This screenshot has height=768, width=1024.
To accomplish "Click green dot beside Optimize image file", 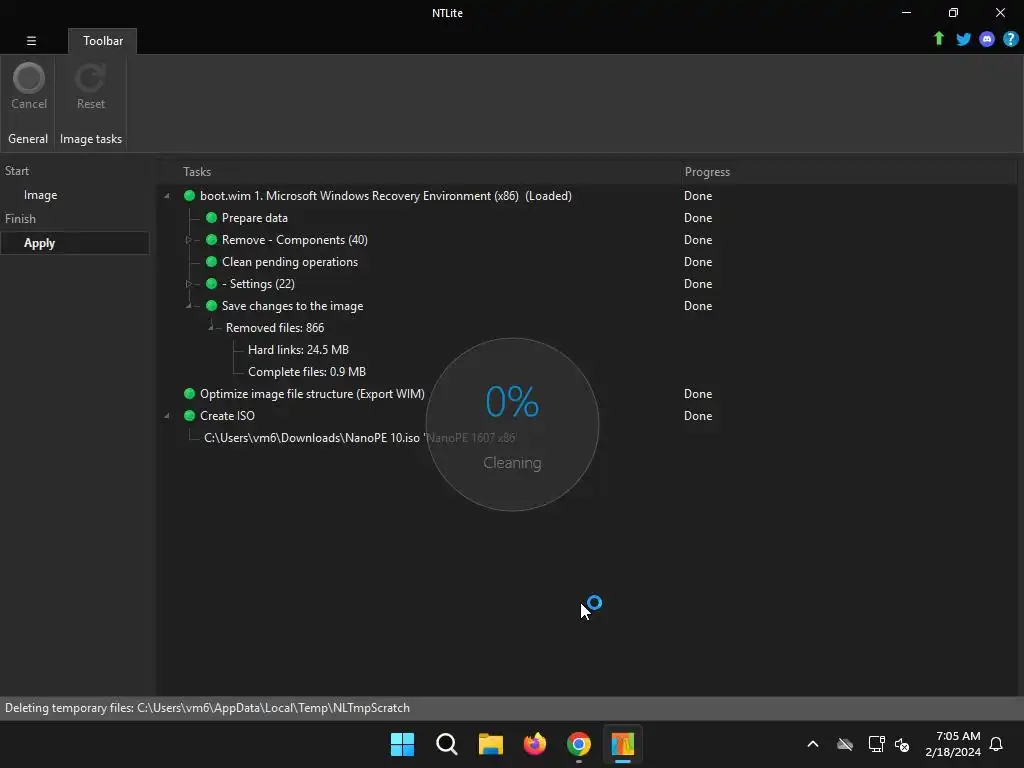I will [189, 393].
